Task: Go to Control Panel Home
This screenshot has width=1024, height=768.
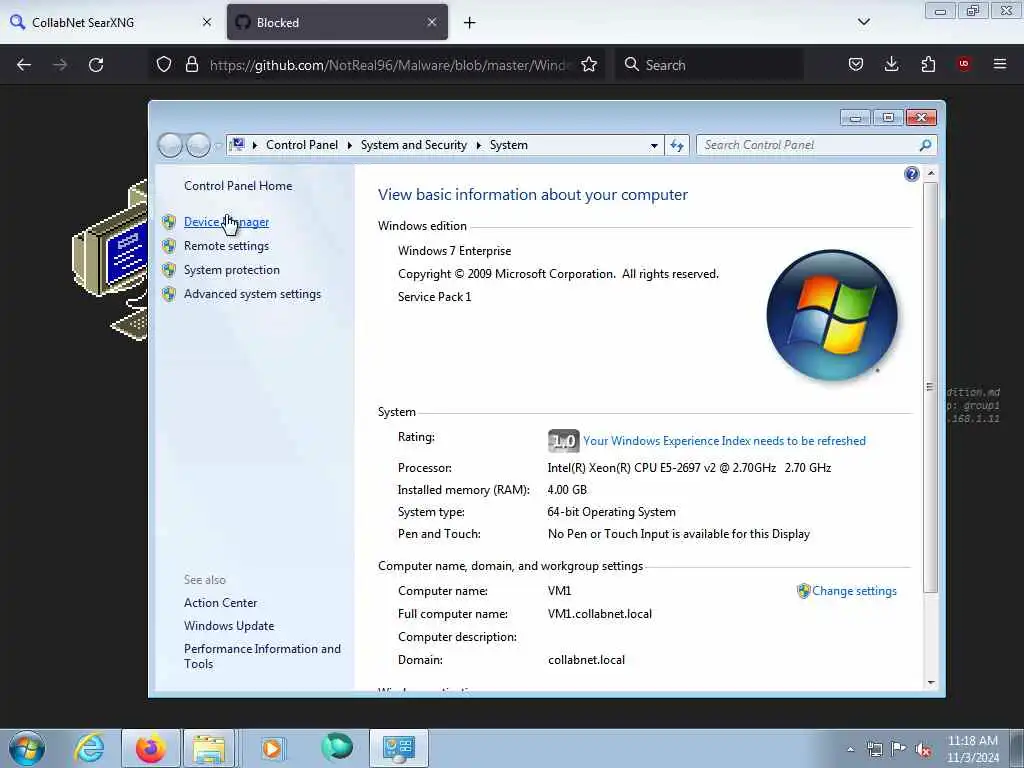Action: (x=238, y=186)
